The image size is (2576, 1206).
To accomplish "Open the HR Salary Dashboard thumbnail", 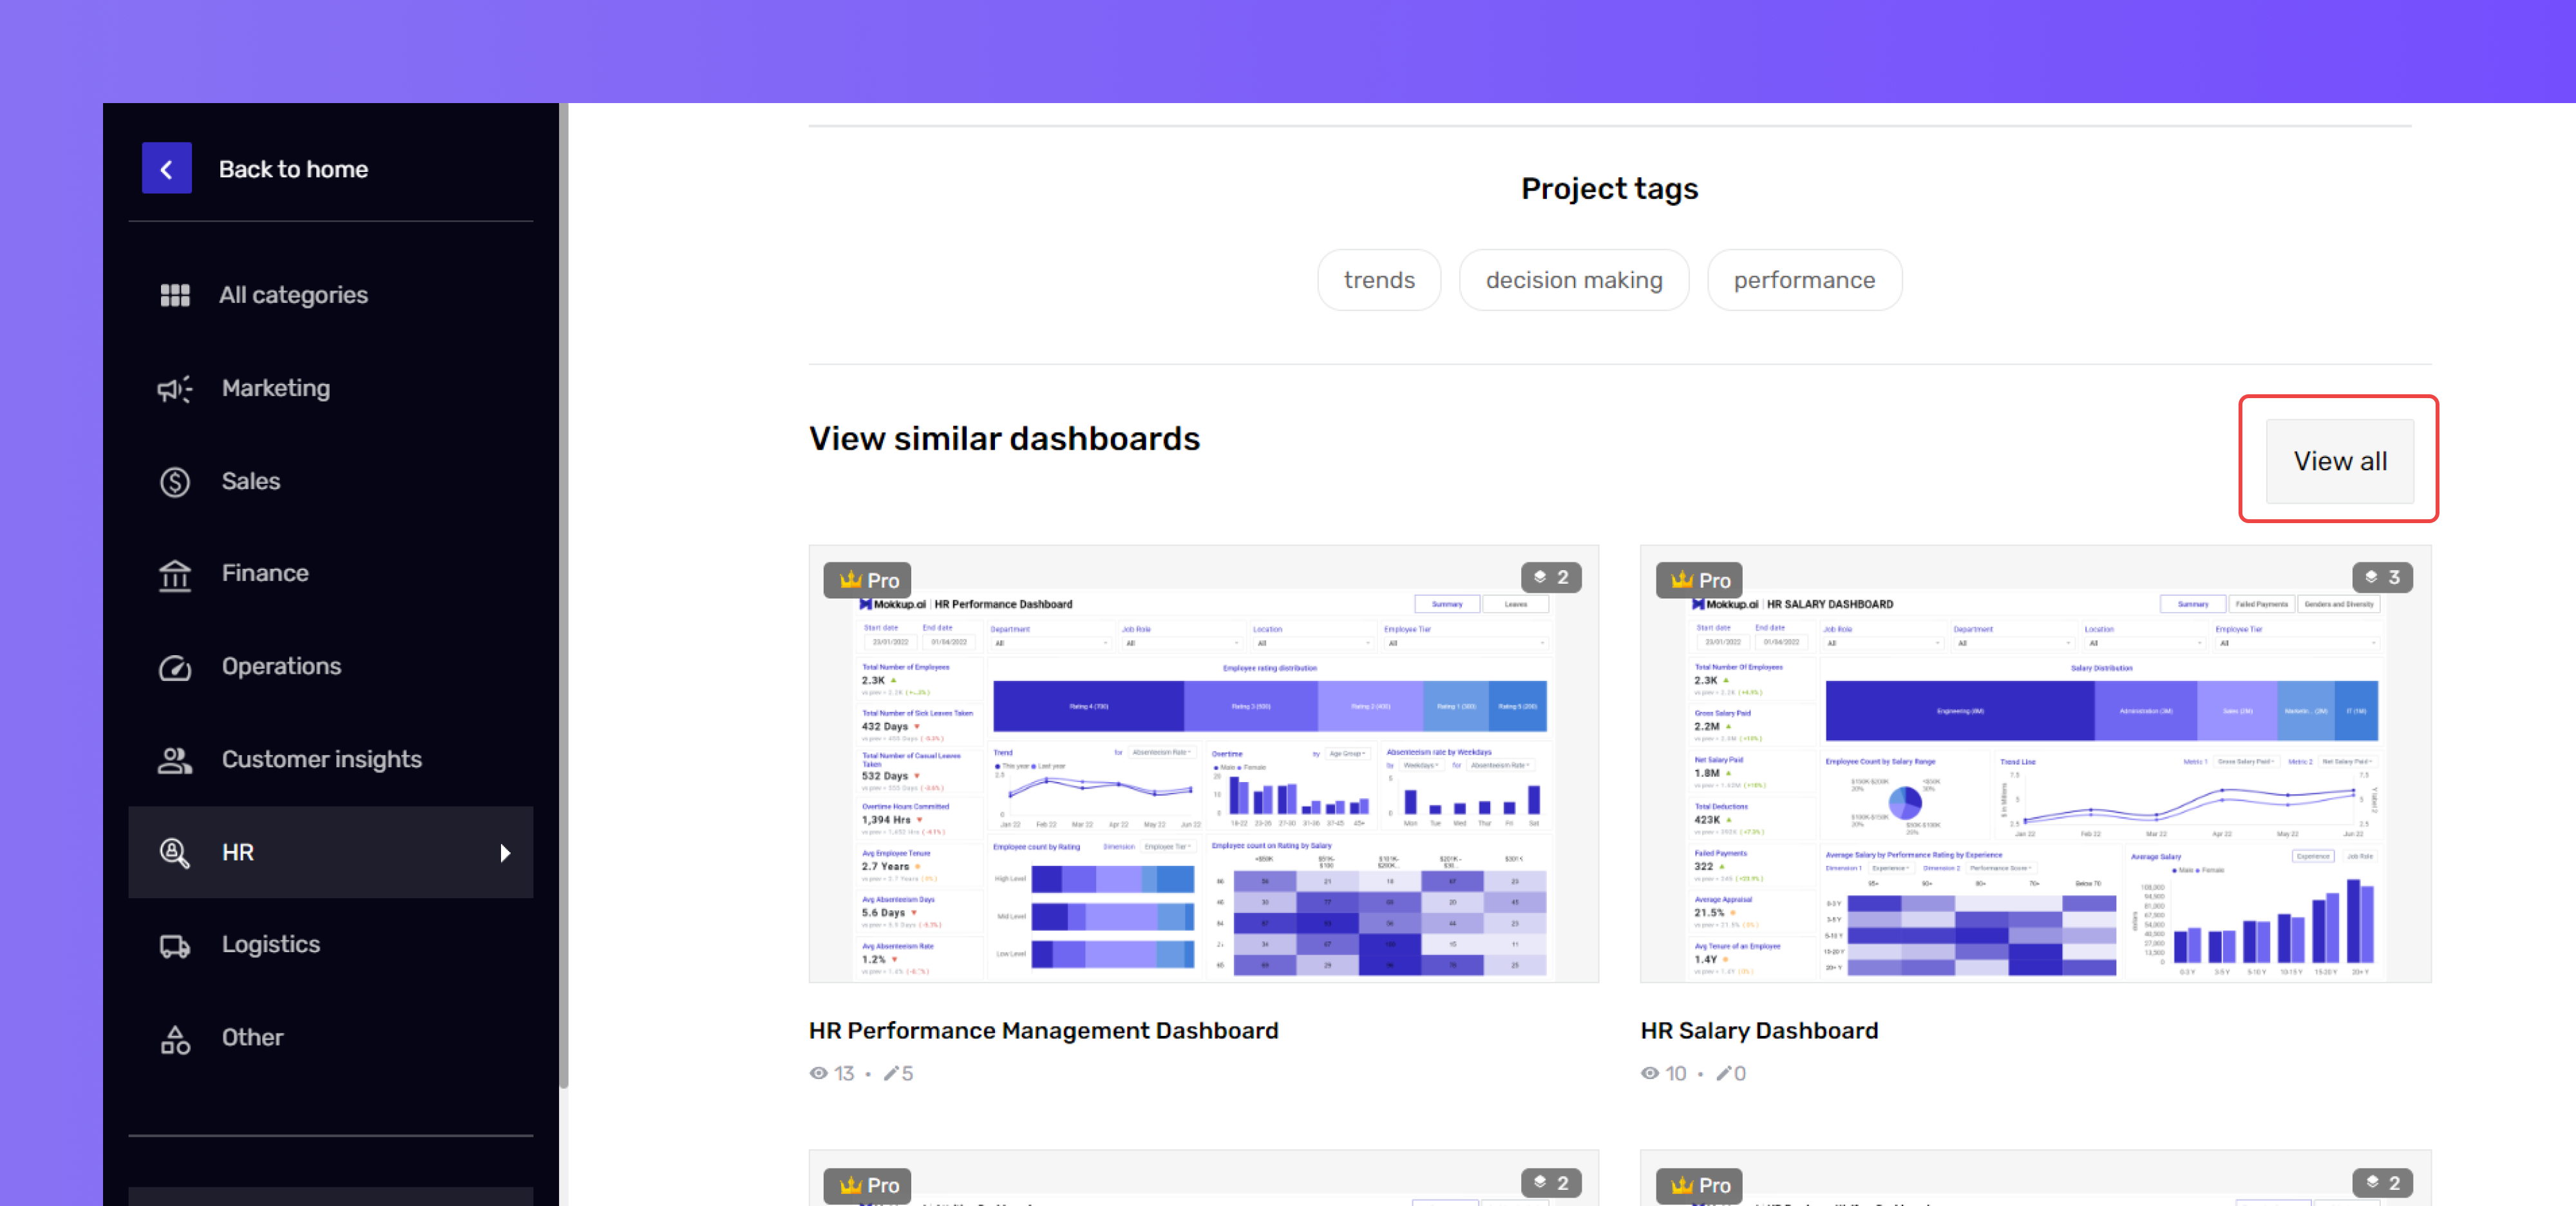I will coord(2035,763).
